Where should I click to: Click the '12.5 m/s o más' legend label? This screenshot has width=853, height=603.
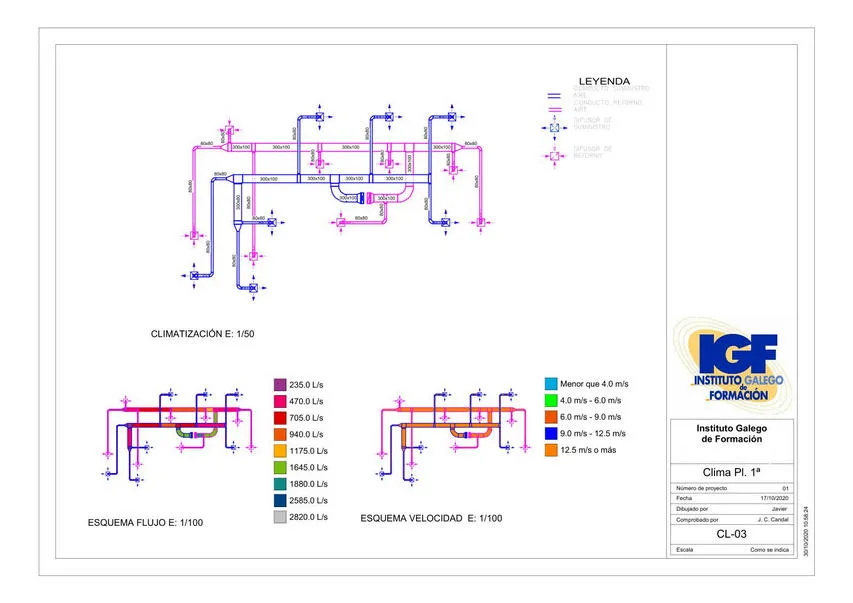[x=588, y=450]
